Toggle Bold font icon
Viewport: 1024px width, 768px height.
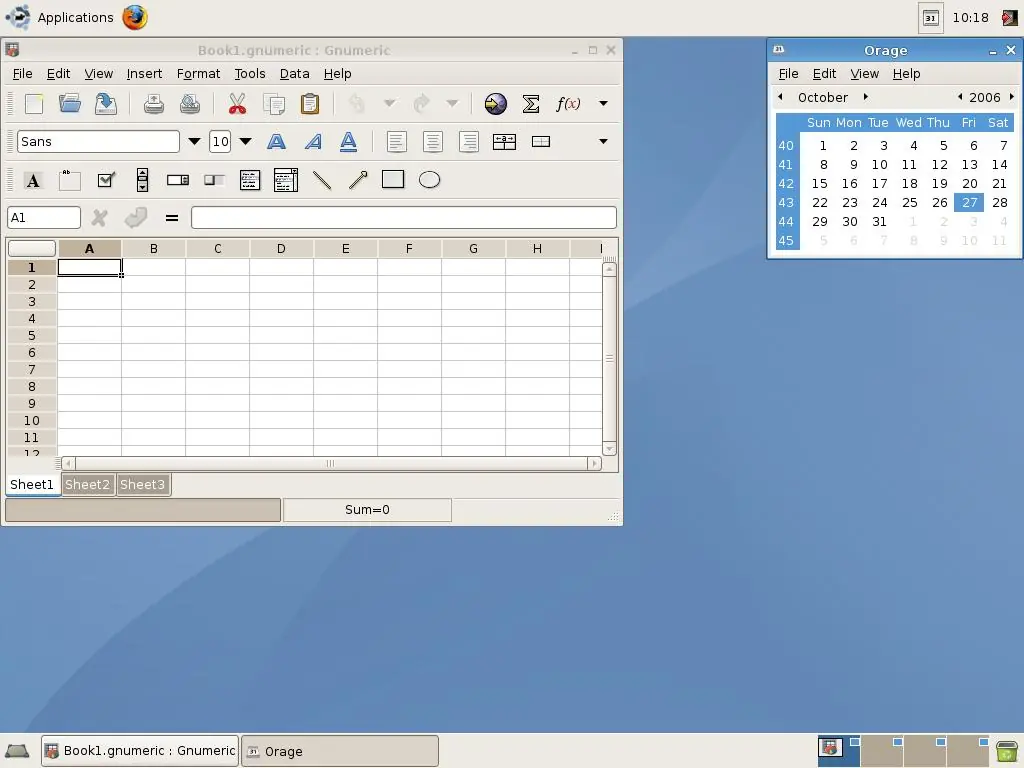277,142
